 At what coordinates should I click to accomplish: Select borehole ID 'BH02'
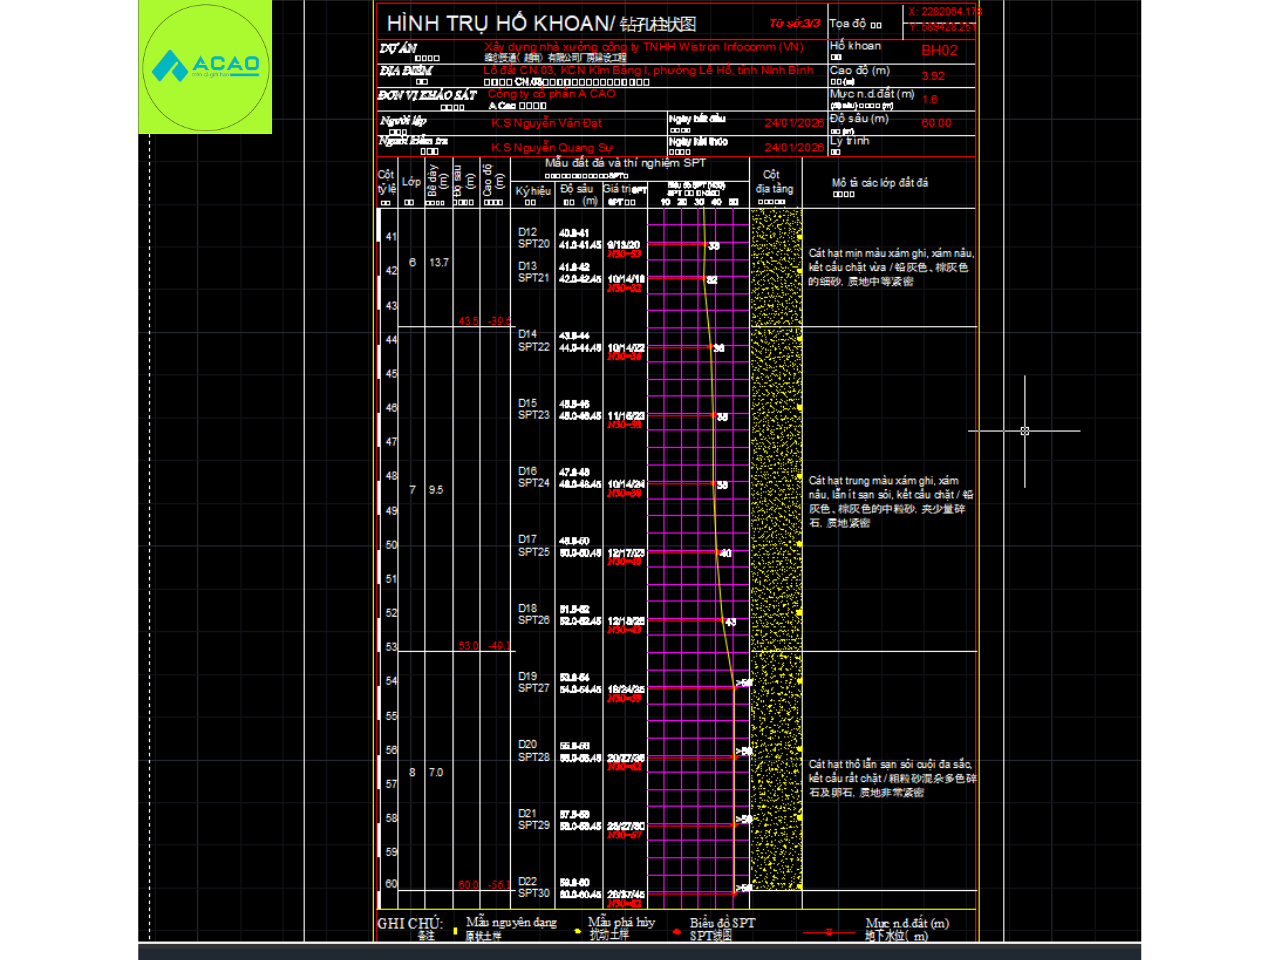tap(939, 50)
